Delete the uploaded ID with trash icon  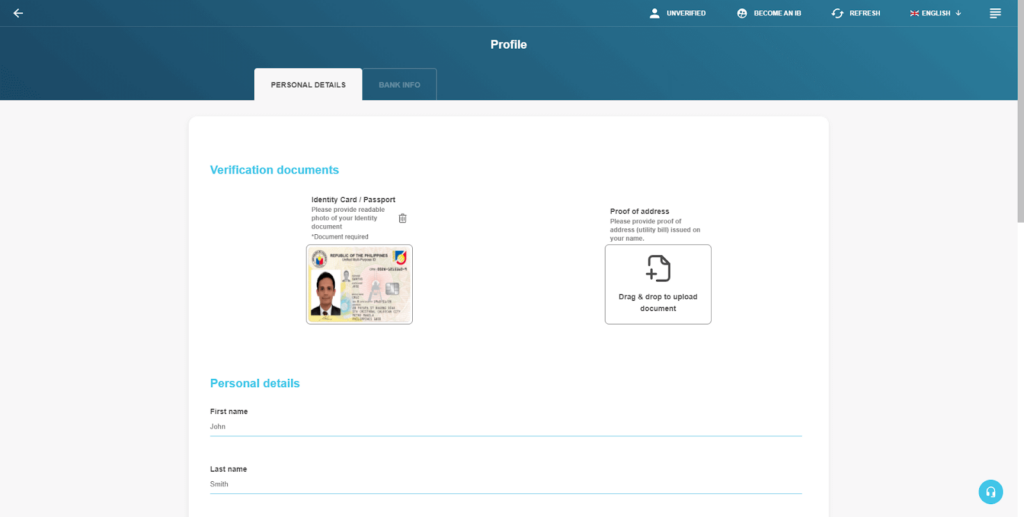[402, 218]
